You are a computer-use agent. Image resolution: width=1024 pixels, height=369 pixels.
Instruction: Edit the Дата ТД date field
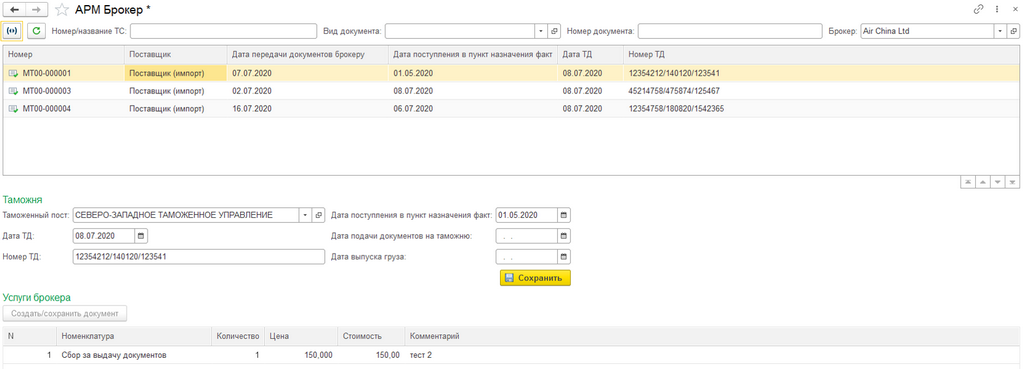(x=104, y=236)
